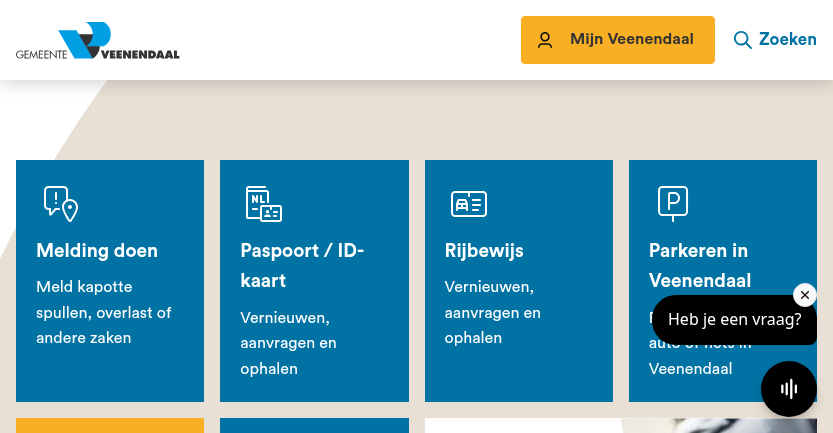Click the passport and ID card icon
The width and height of the screenshot is (833, 433).
click(x=264, y=203)
